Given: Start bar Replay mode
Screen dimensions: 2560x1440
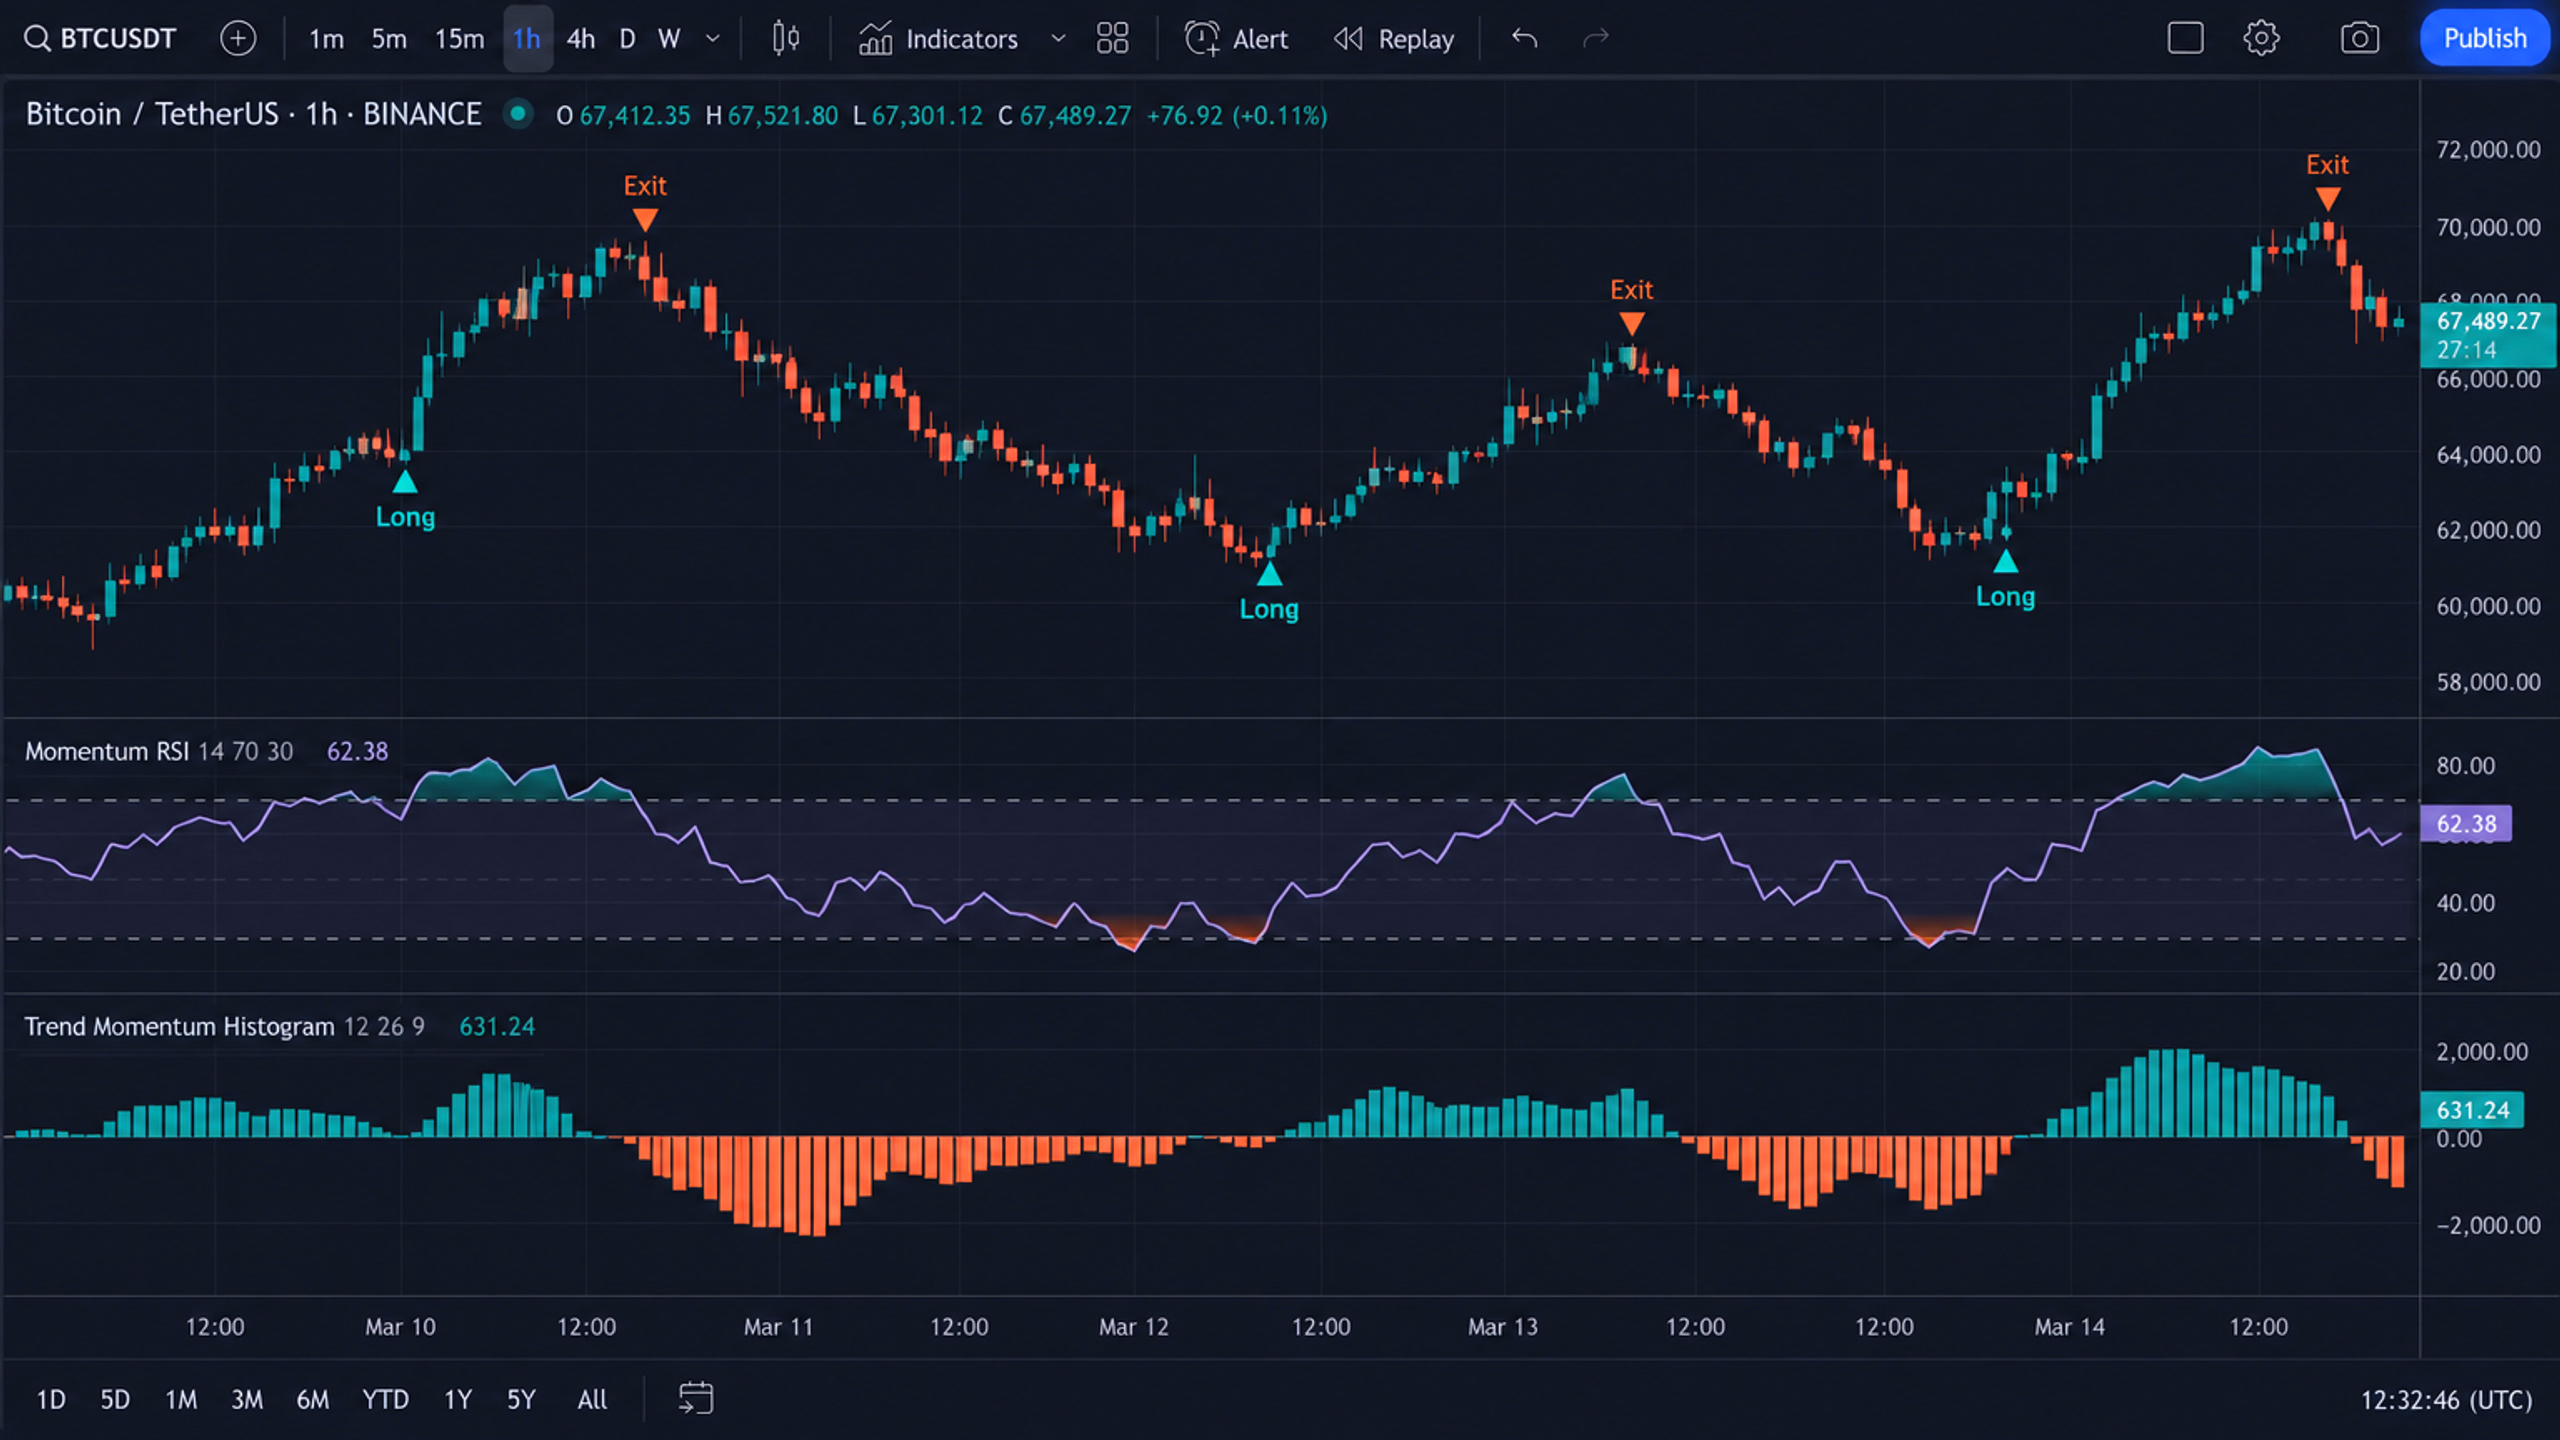Looking at the screenshot, I should coord(1394,39).
